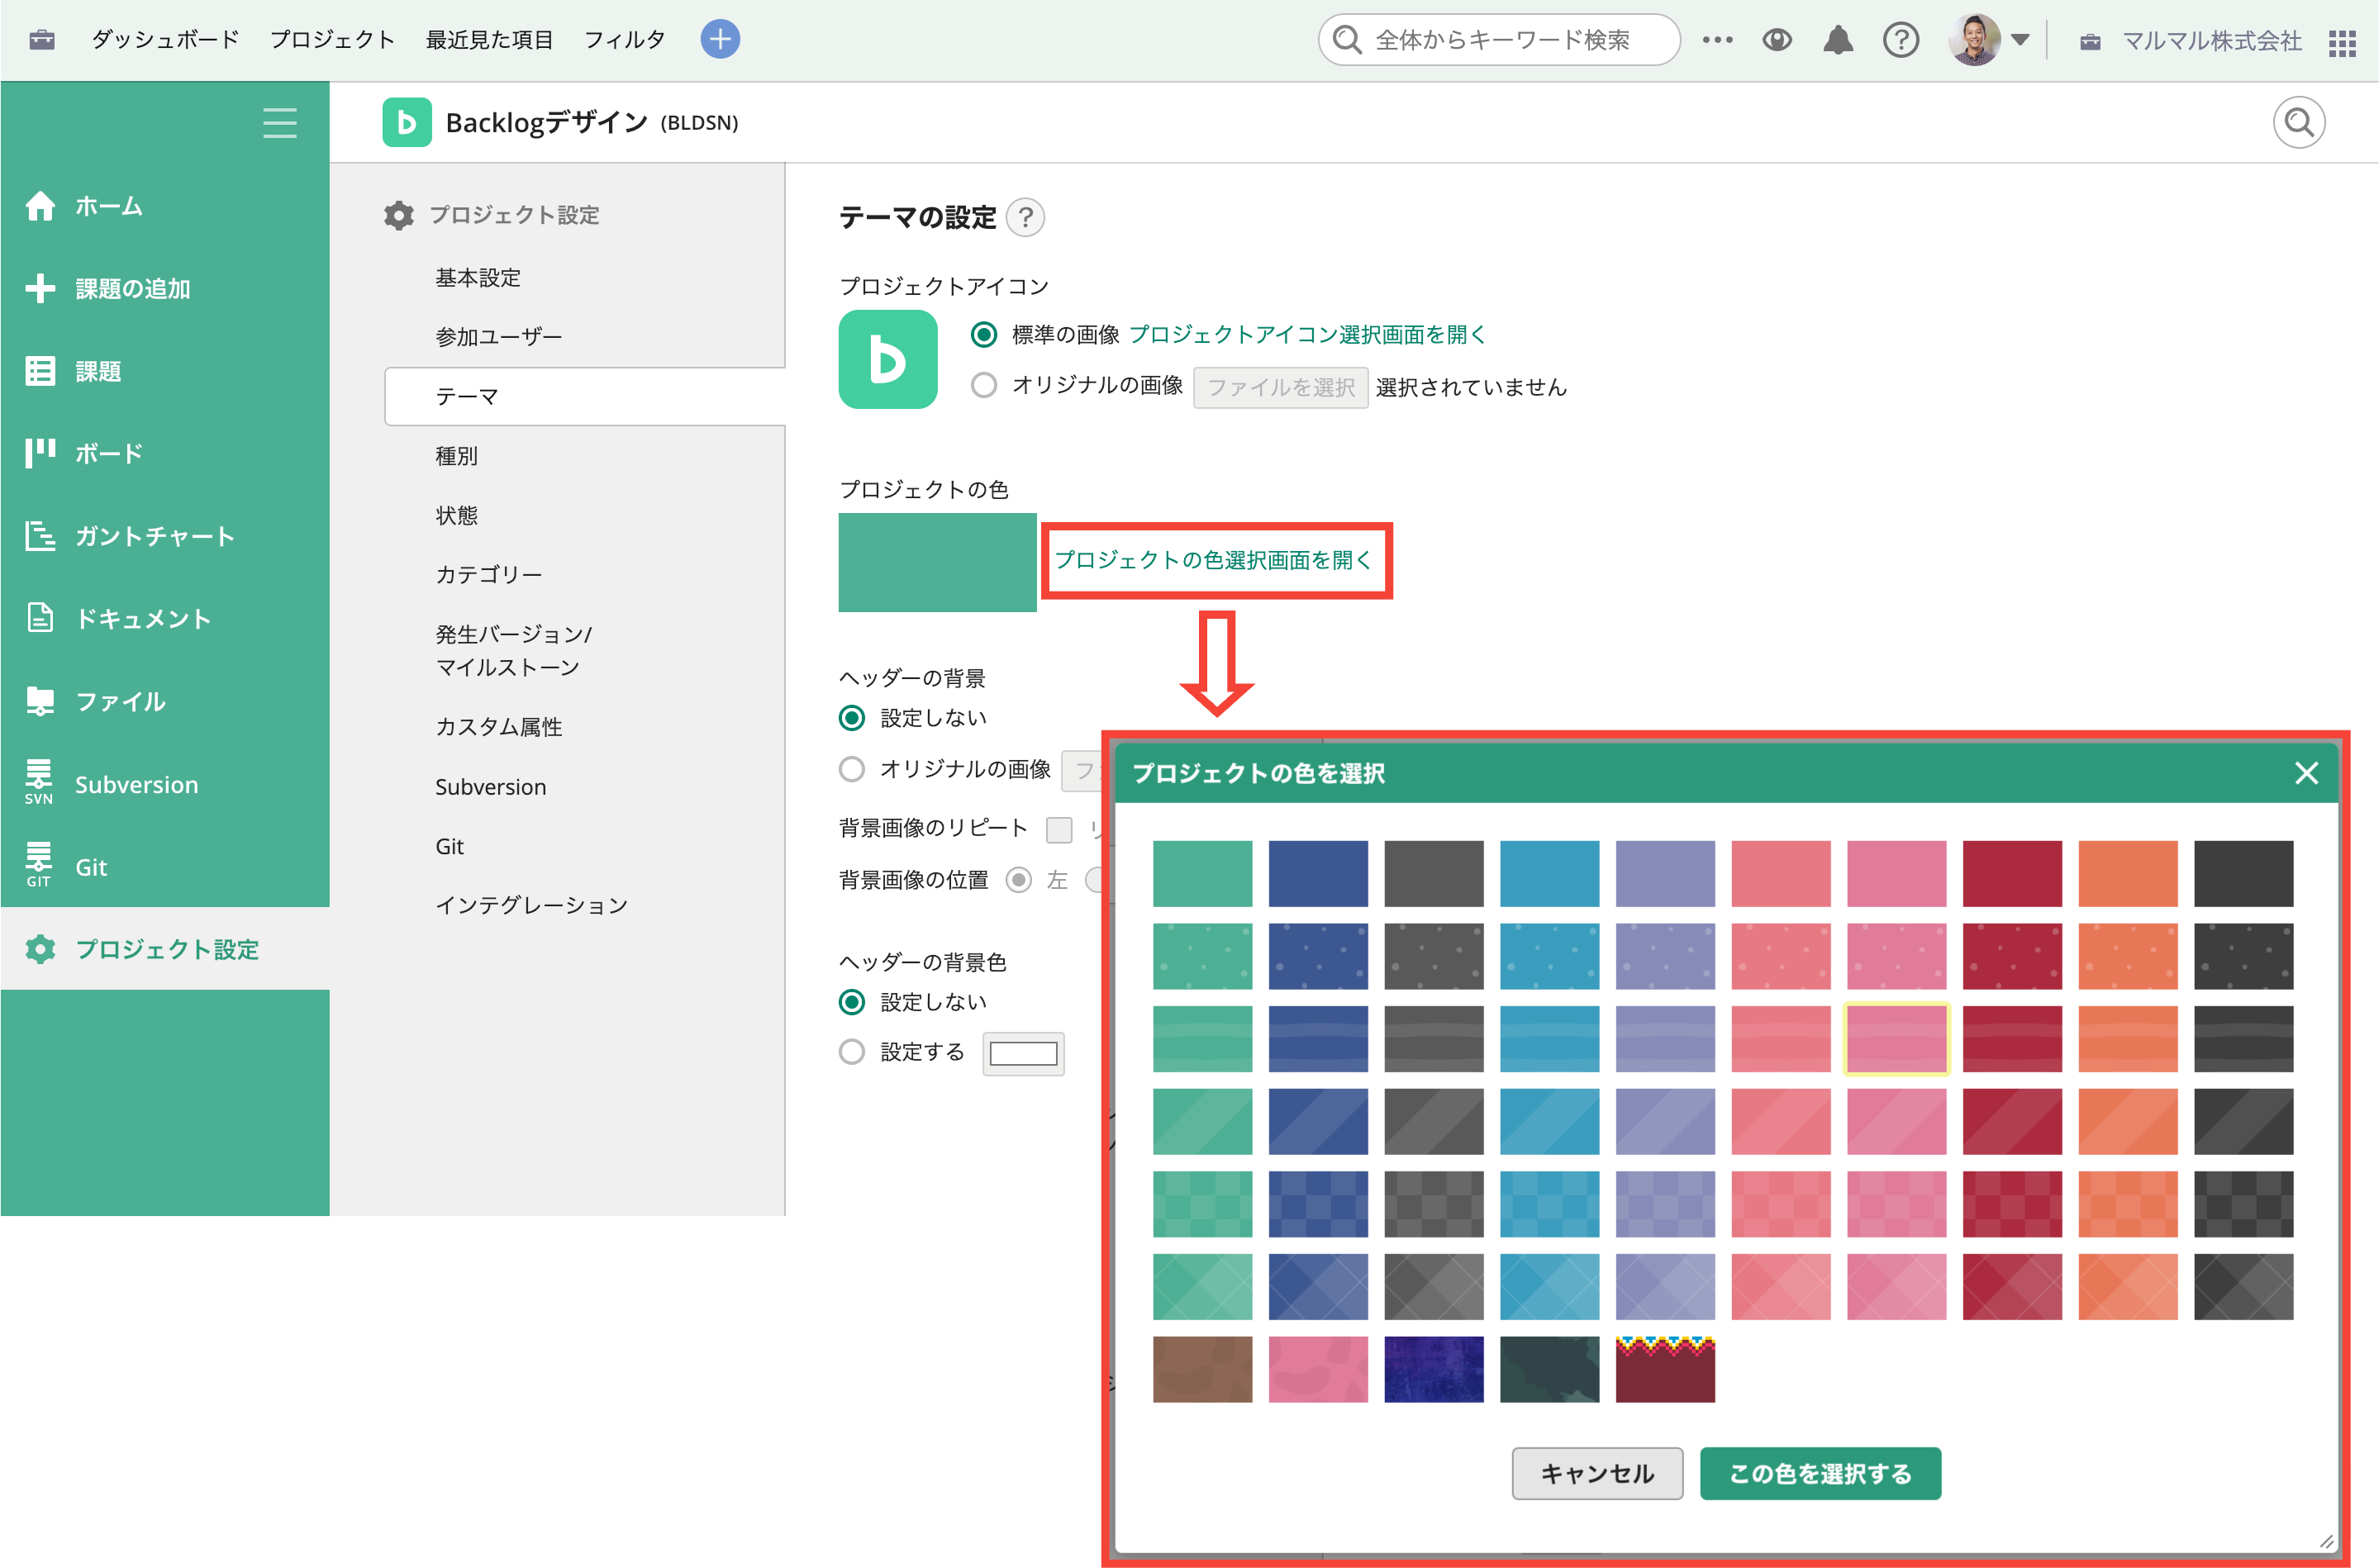
Task: Click the global keyword search field
Action: pyautogui.click(x=1499, y=40)
